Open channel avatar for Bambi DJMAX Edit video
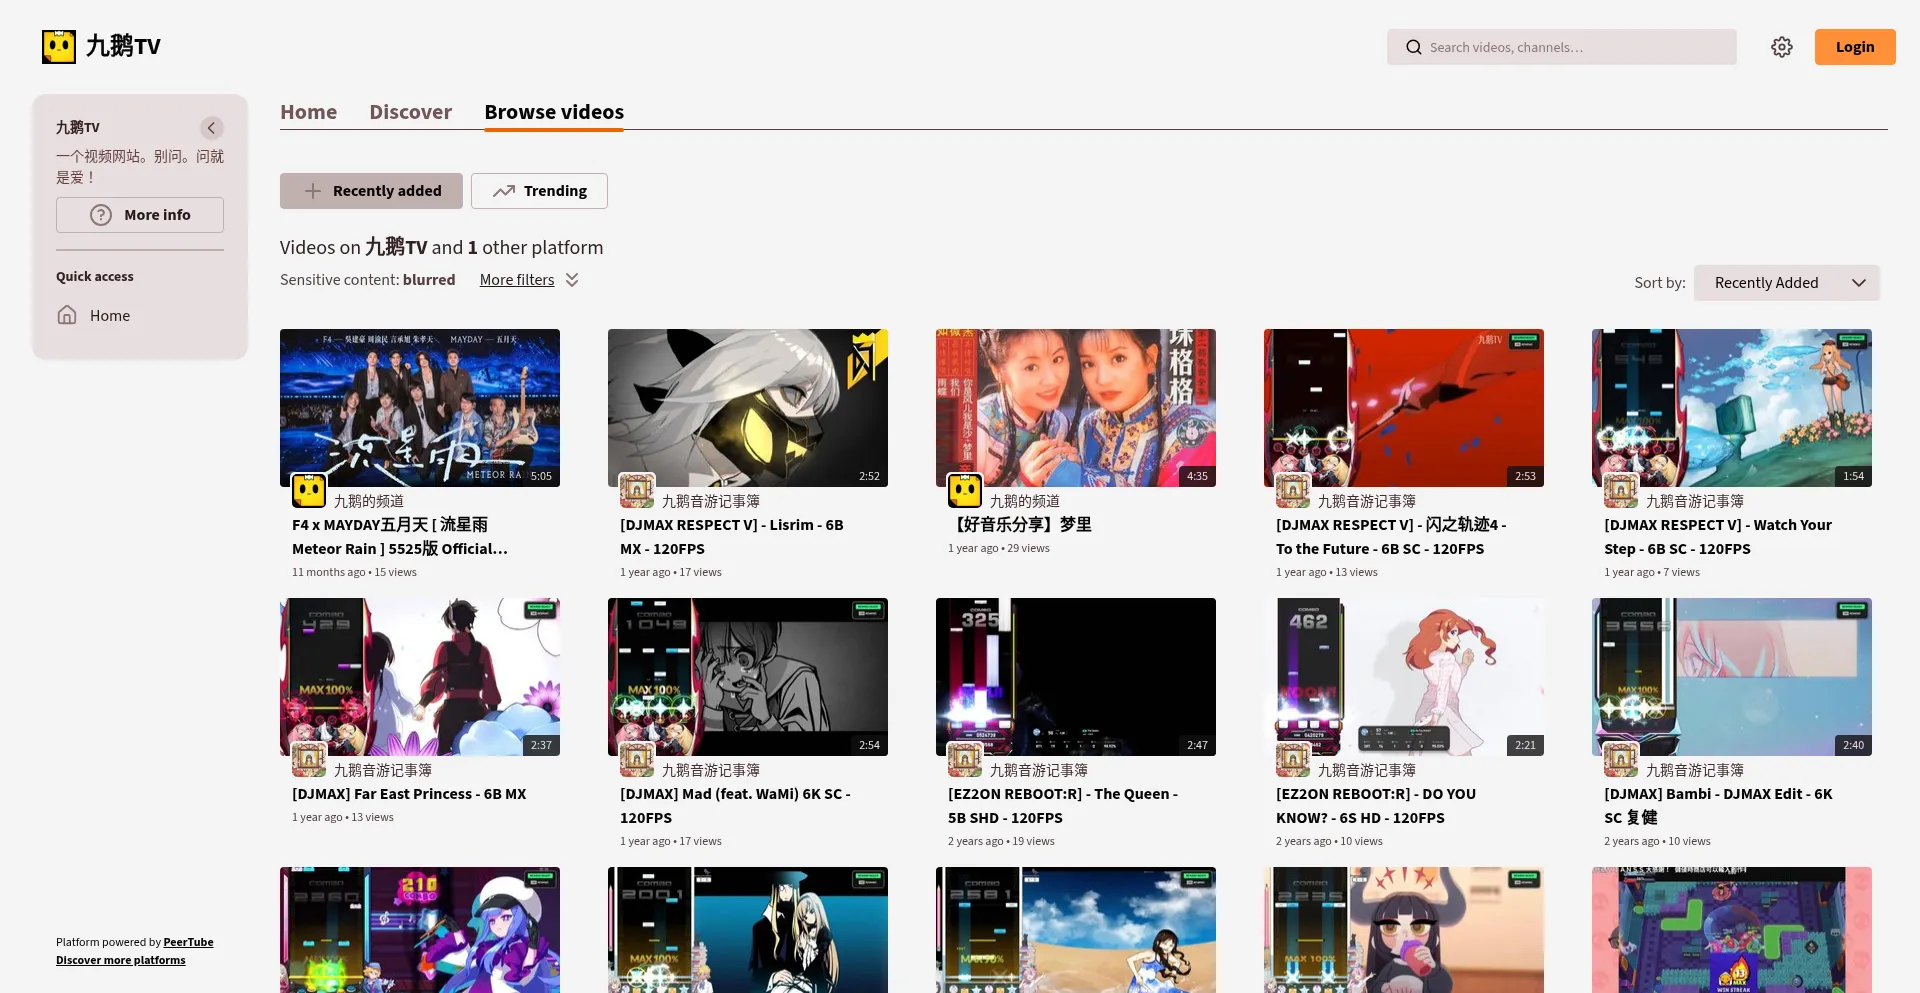Viewport: 1920px width, 993px height. coord(1621,759)
